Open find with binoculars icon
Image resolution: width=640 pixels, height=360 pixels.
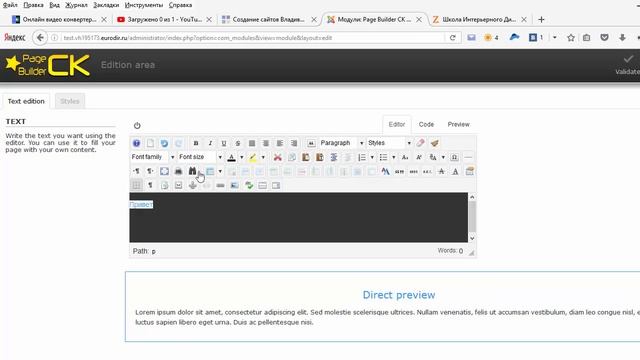(x=192, y=171)
